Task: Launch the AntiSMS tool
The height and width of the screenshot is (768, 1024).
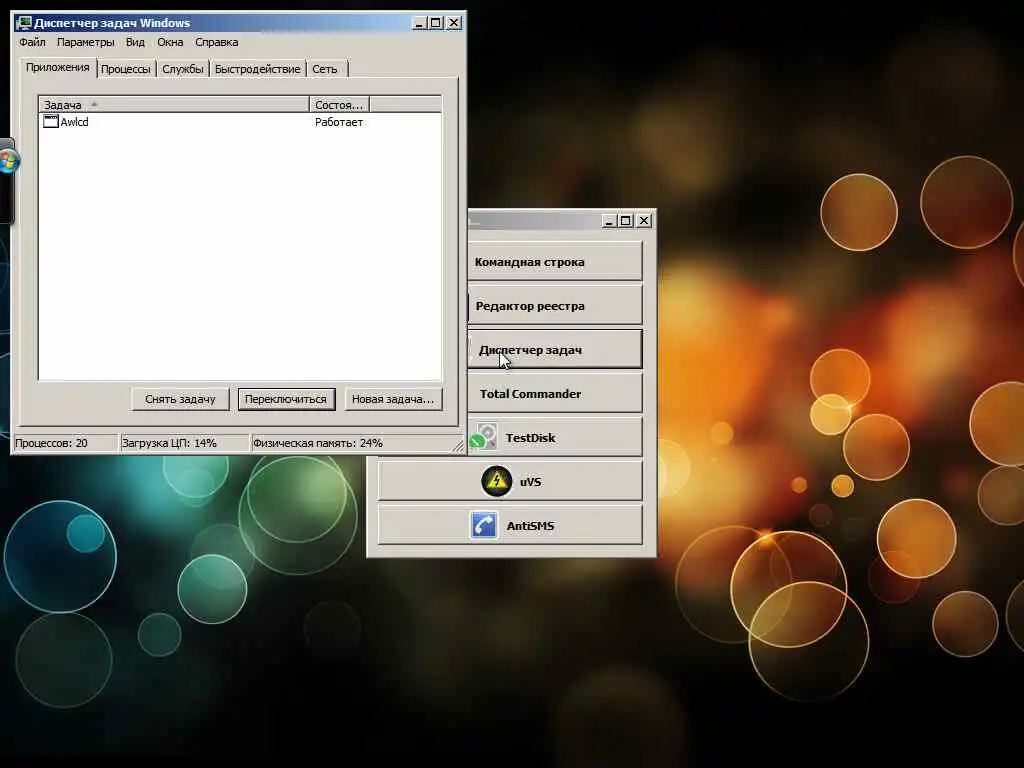Action: click(x=510, y=525)
